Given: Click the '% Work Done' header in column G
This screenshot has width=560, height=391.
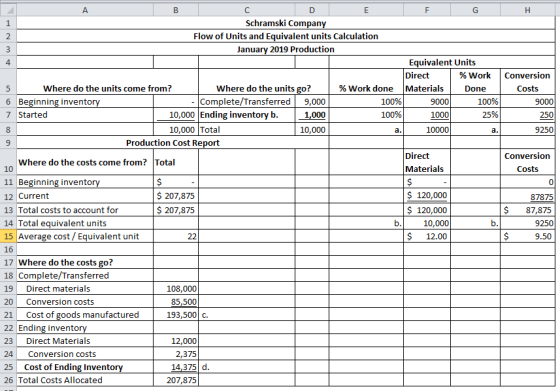Looking at the screenshot, I should pyautogui.click(x=475, y=82).
